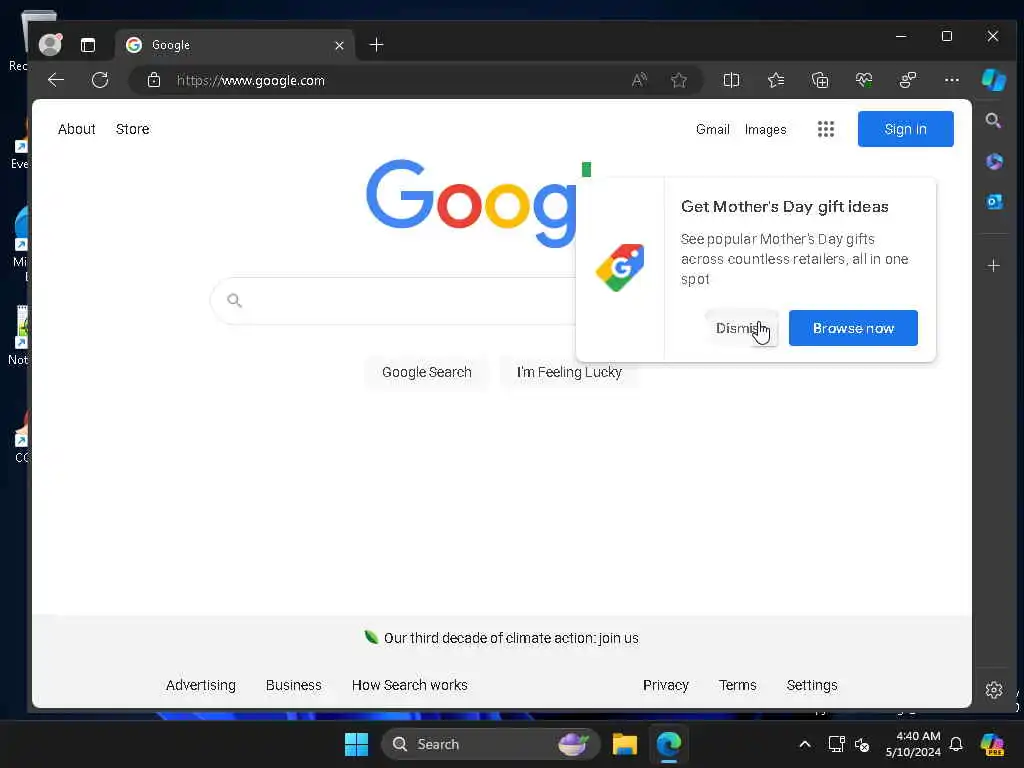The width and height of the screenshot is (1024, 768).
Task: Open the notification bell
Action: click(x=955, y=744)
